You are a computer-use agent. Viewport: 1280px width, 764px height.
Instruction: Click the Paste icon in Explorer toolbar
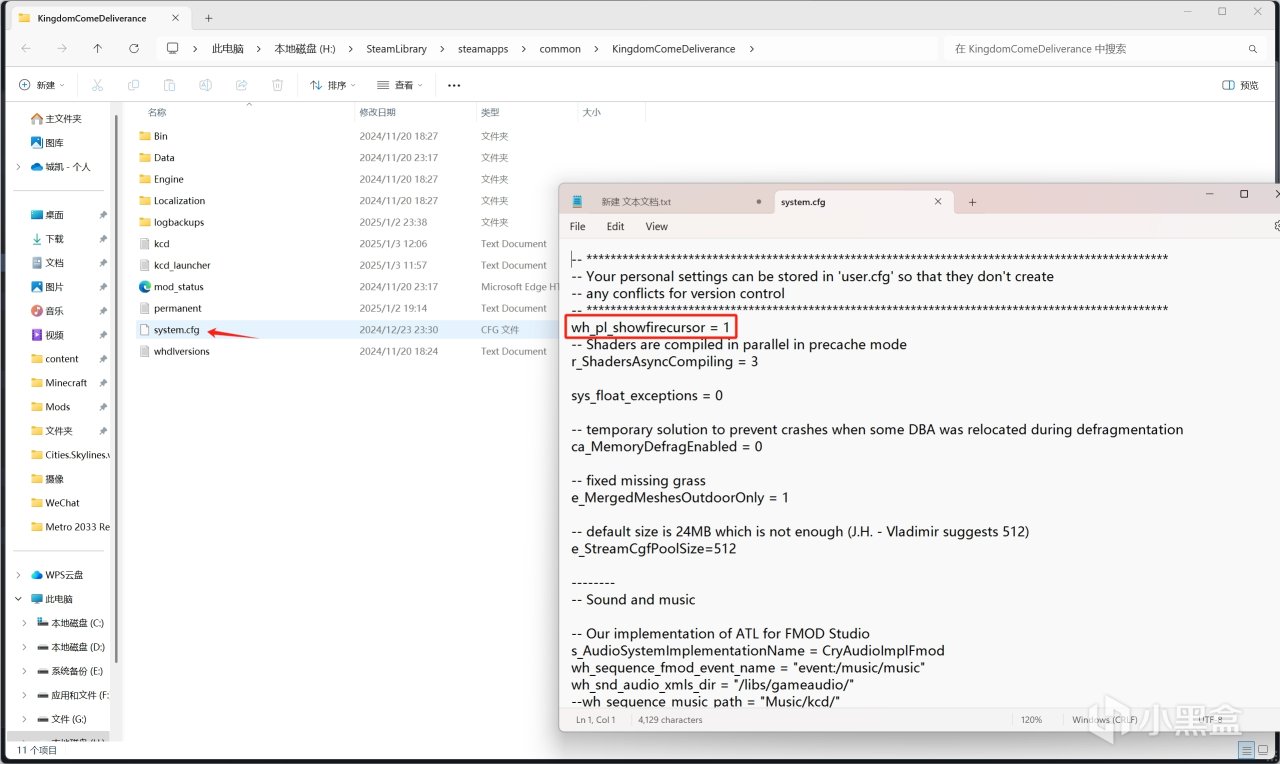click(x=169, y=85)
